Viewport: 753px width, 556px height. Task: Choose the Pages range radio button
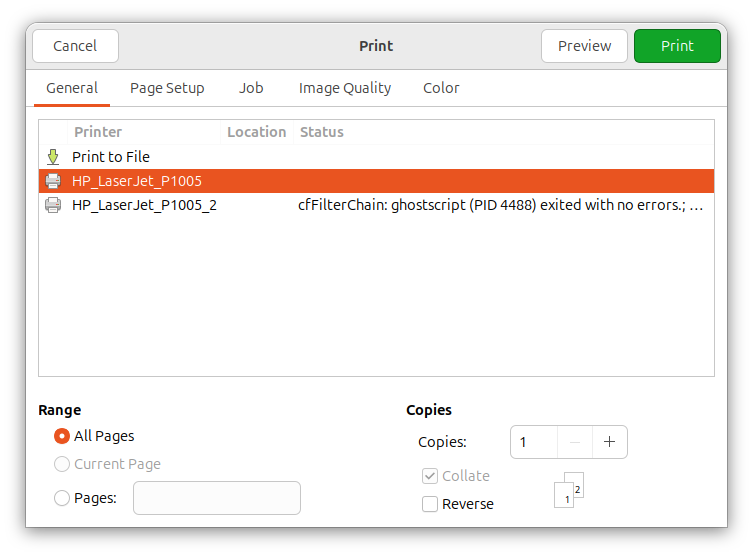coord(62,498)
